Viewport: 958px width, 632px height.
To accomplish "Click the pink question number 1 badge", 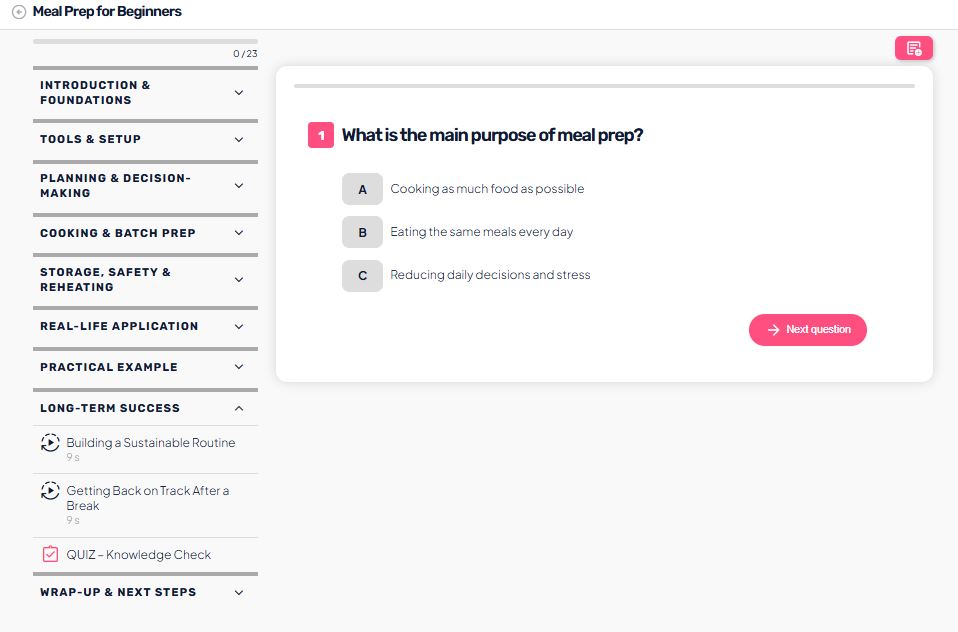I will (320, 135).
